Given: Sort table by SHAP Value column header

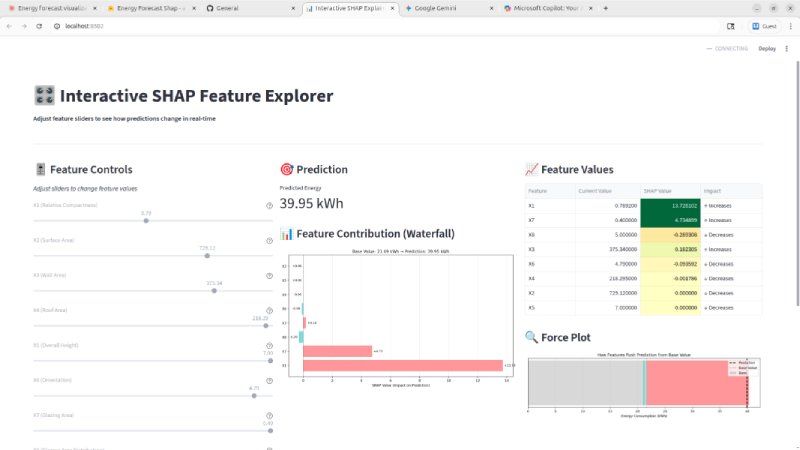Looking at the screenshot, I should 656,189.
